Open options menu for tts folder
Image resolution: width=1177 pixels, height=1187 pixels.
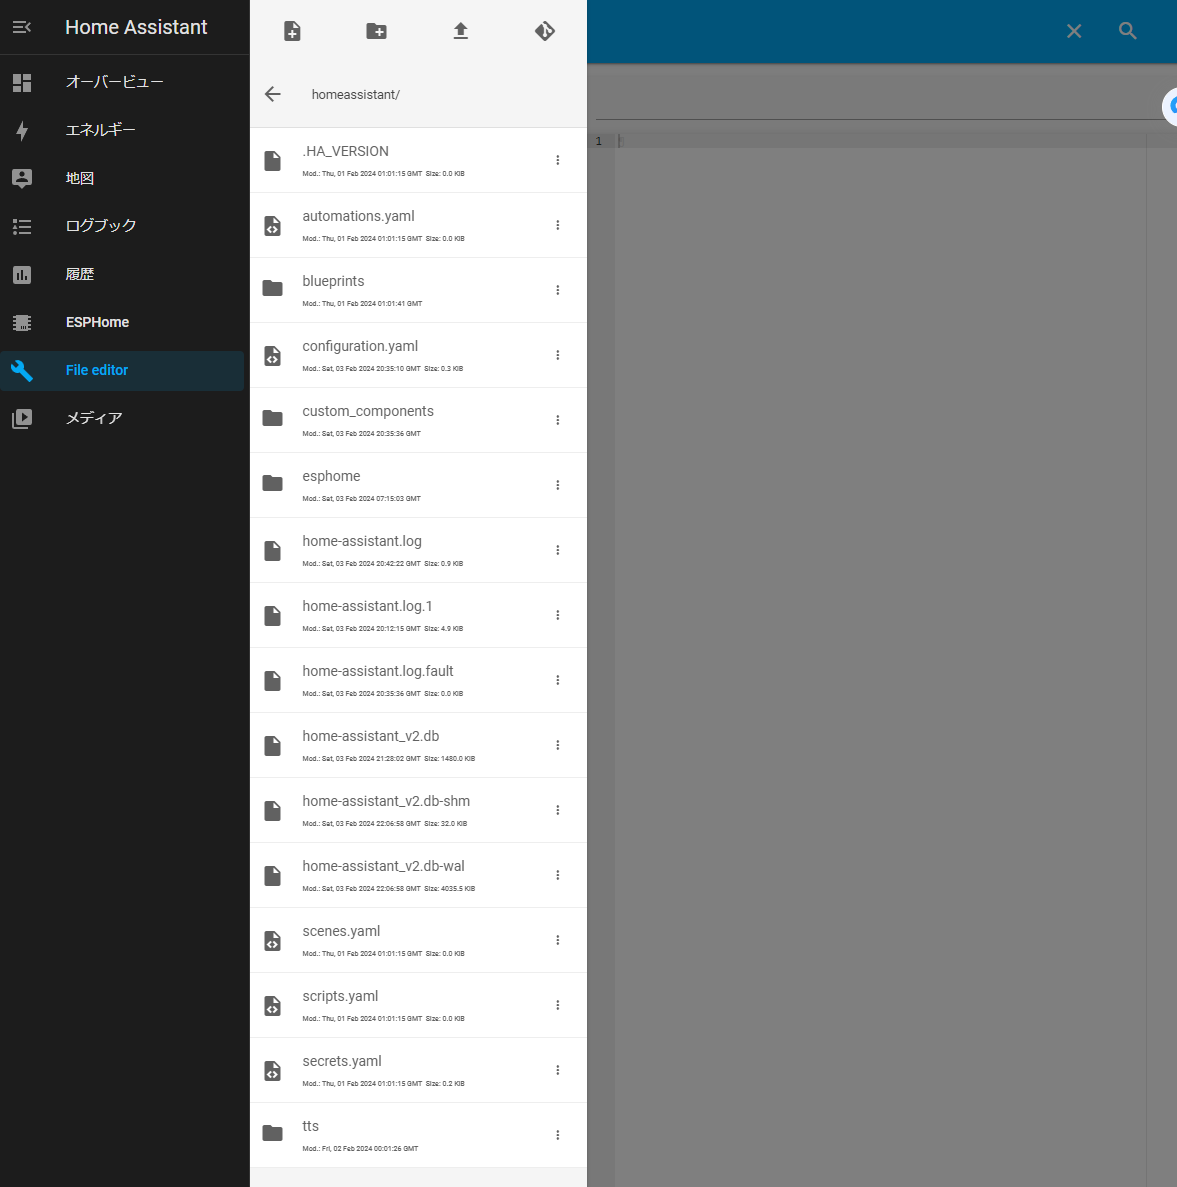[558, 1136]
